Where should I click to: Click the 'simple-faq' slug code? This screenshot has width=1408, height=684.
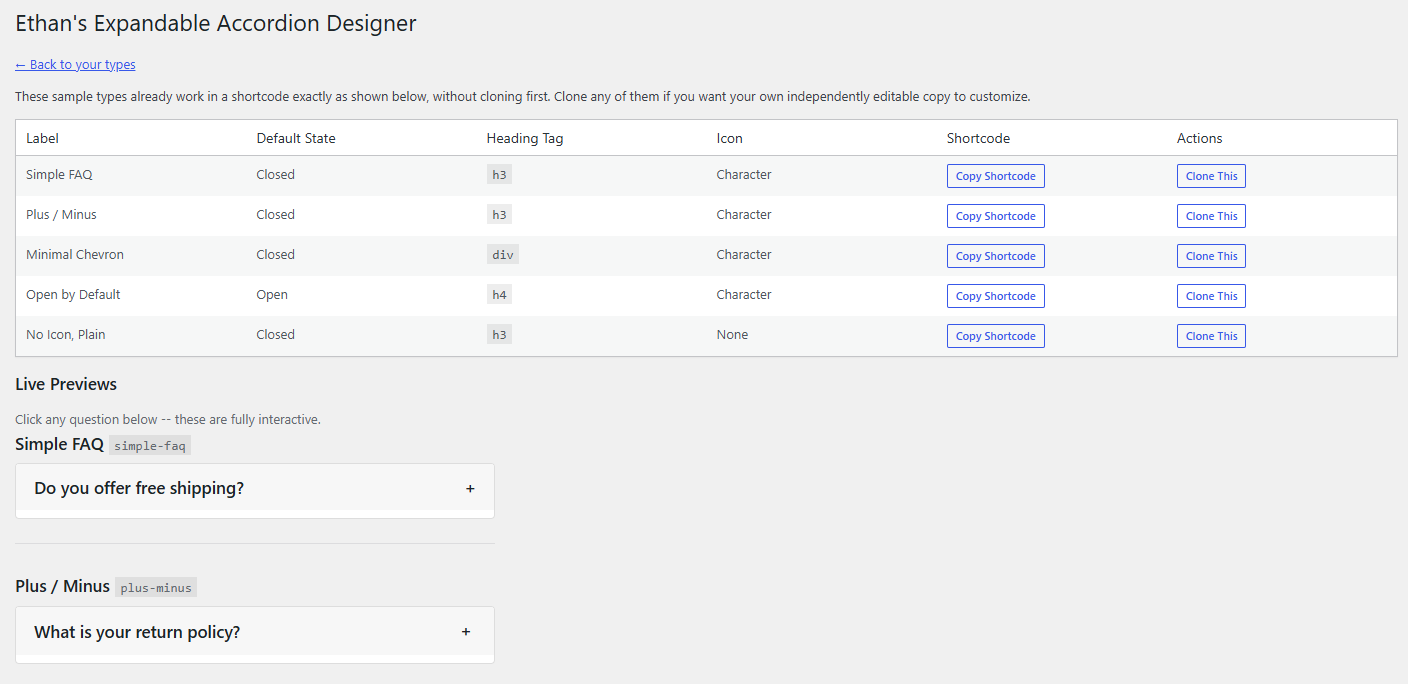coord(150,446)
